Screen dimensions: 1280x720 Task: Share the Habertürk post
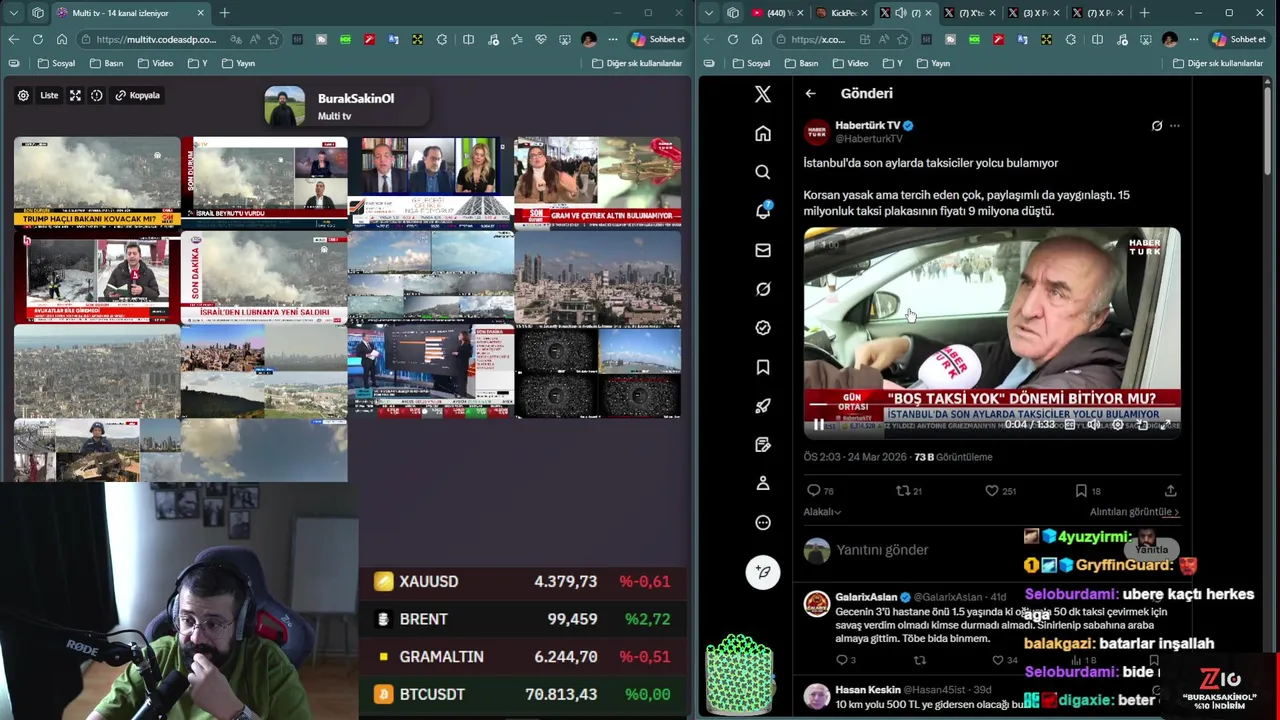click(x=1171, y=491)
